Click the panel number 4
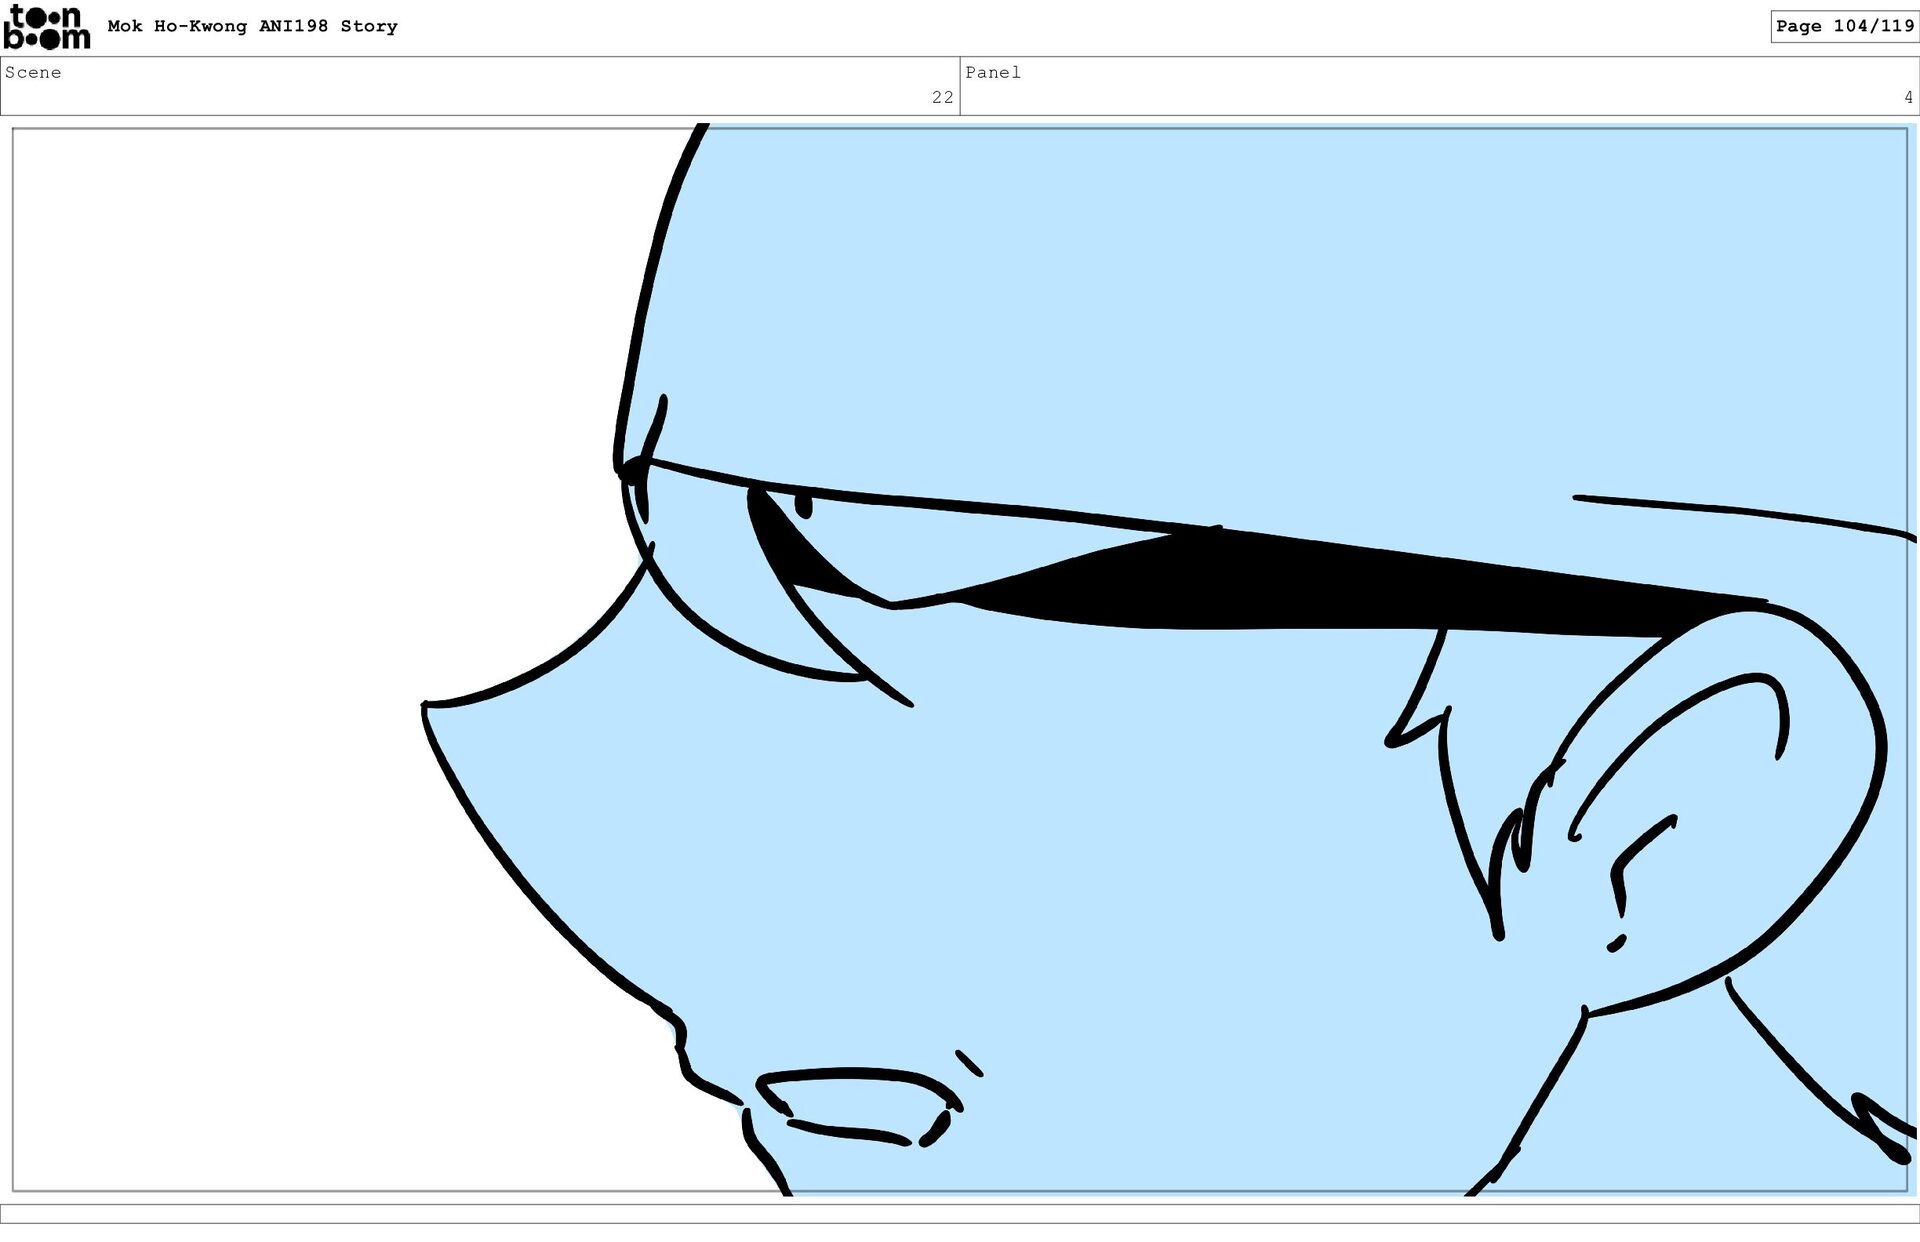The height and width of the screenshot is (1242, 1920). pyautogui.click(x=1907, y=97)
